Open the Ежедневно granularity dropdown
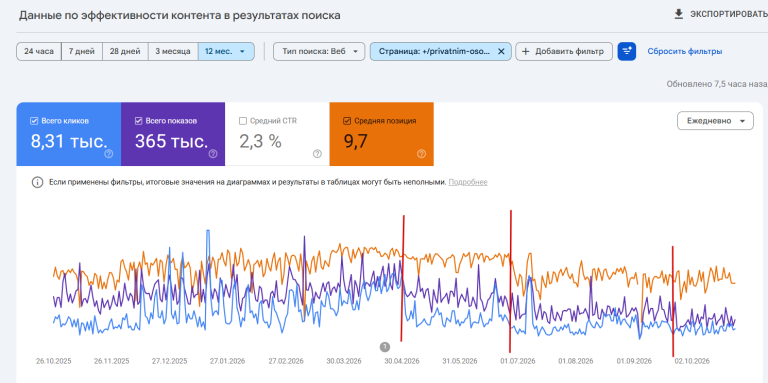Screen dimensions: 768x383 pos(715,121)
